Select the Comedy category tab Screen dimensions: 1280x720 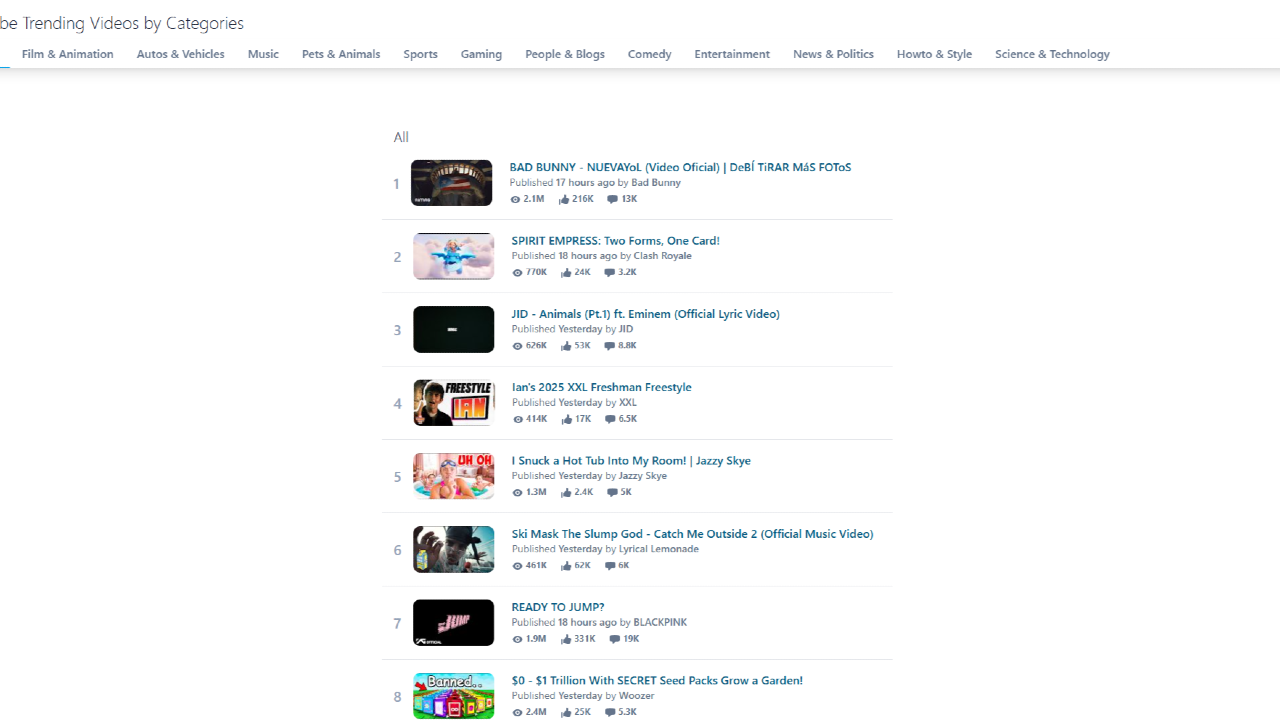[x=649, y=54]
